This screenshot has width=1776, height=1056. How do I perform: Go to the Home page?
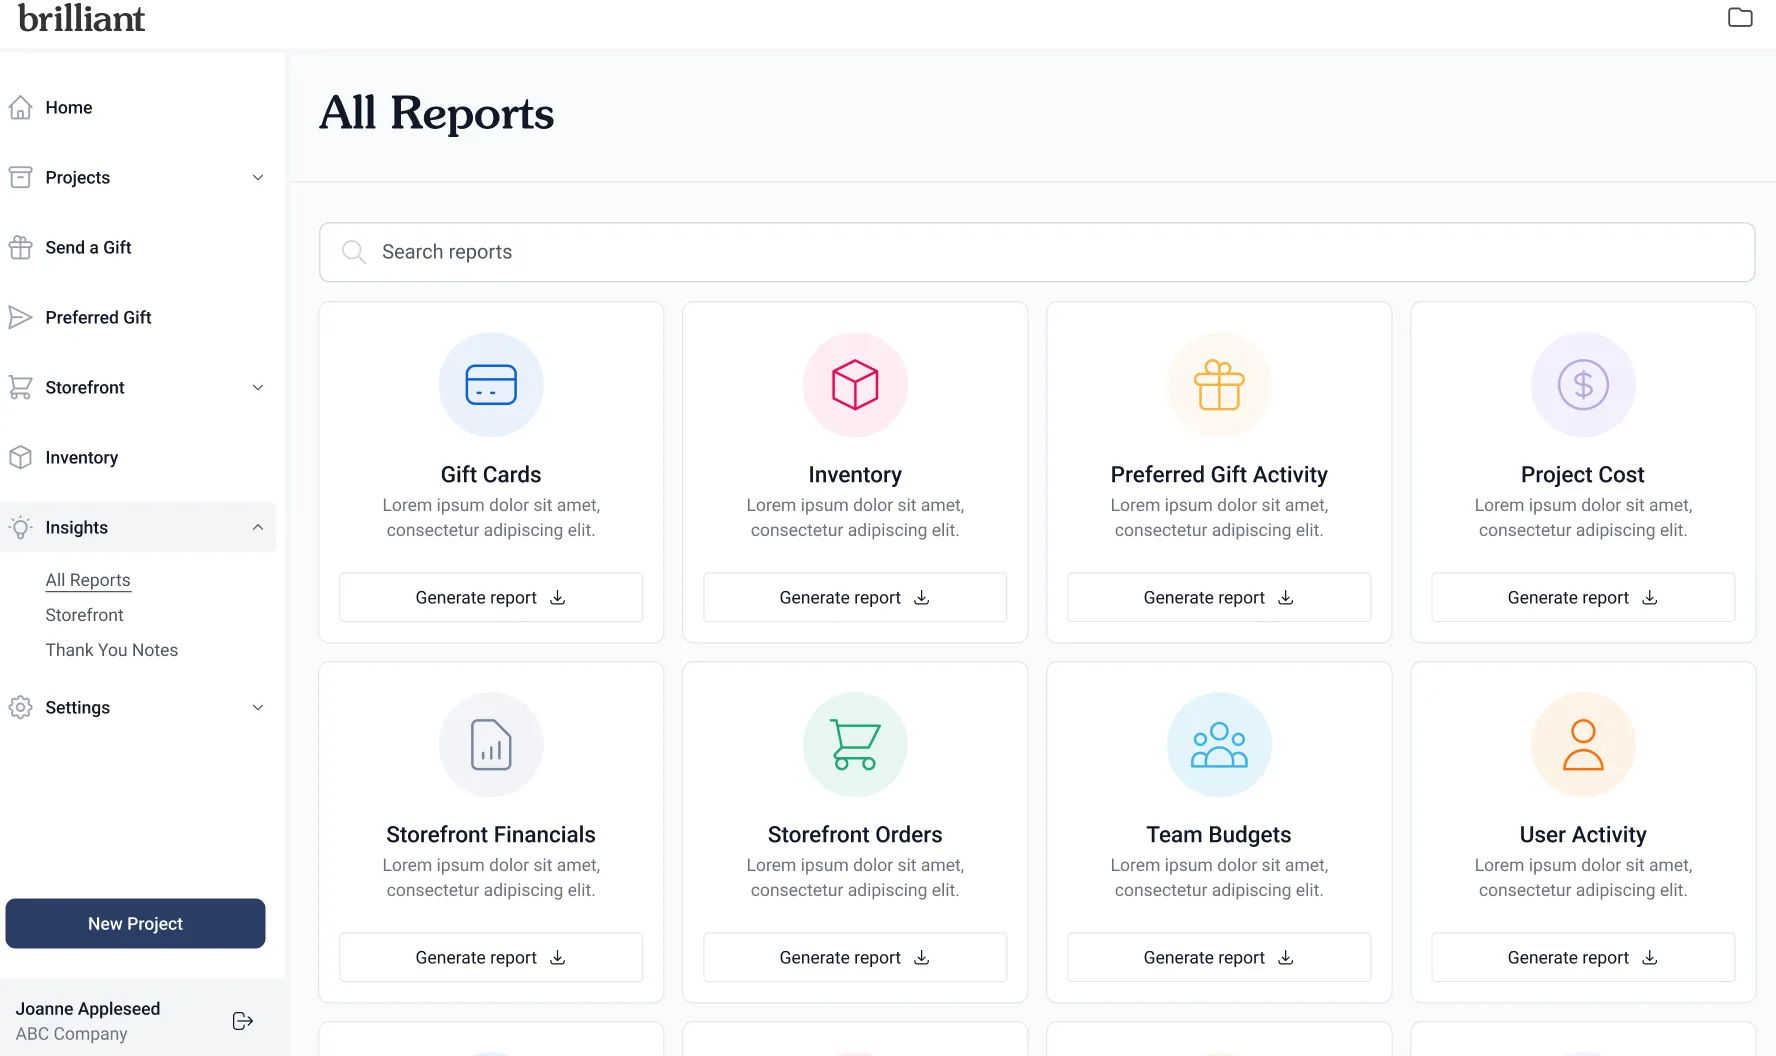[68, 108]
